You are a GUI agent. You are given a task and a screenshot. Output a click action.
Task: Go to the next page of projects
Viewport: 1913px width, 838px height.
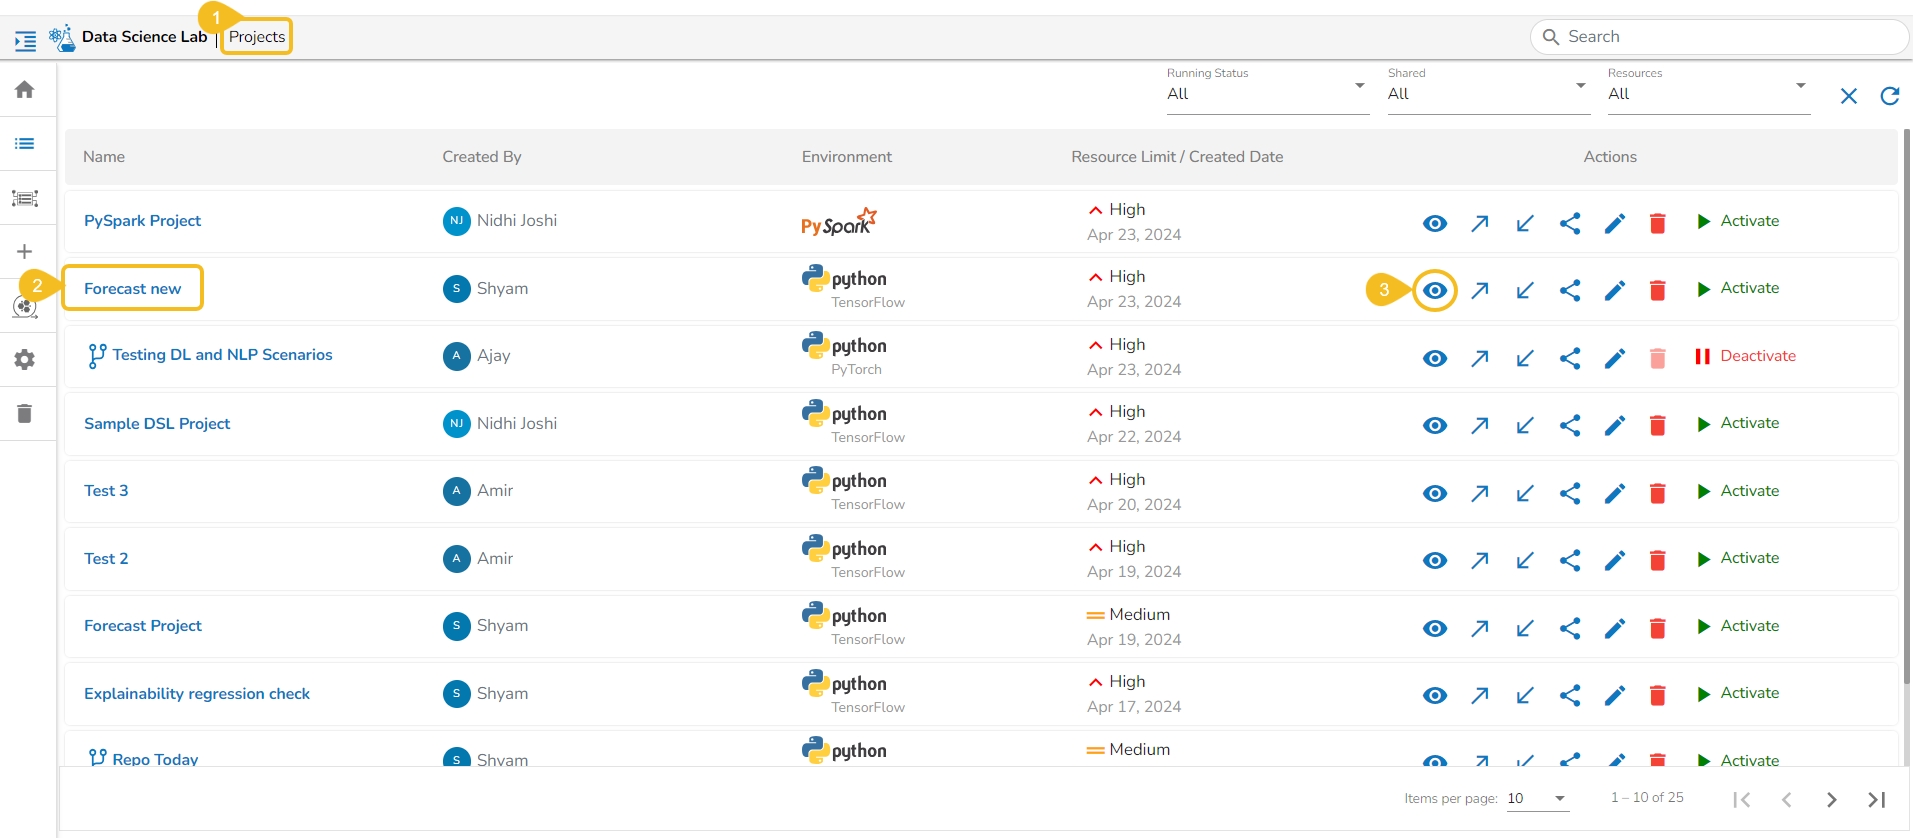tap(1831, 799)
